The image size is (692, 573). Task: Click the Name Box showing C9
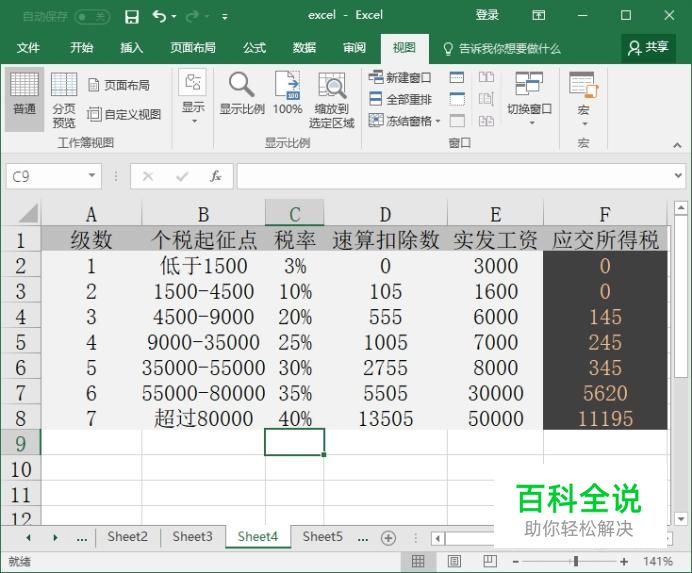(x=46, y=177)
